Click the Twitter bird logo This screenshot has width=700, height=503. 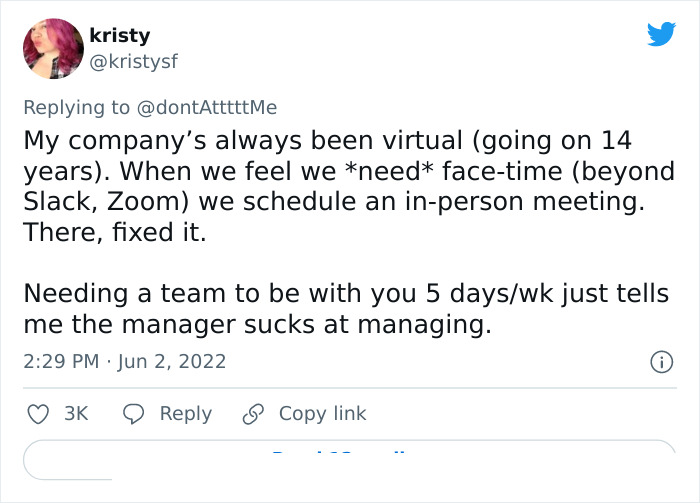click(661, 35)
